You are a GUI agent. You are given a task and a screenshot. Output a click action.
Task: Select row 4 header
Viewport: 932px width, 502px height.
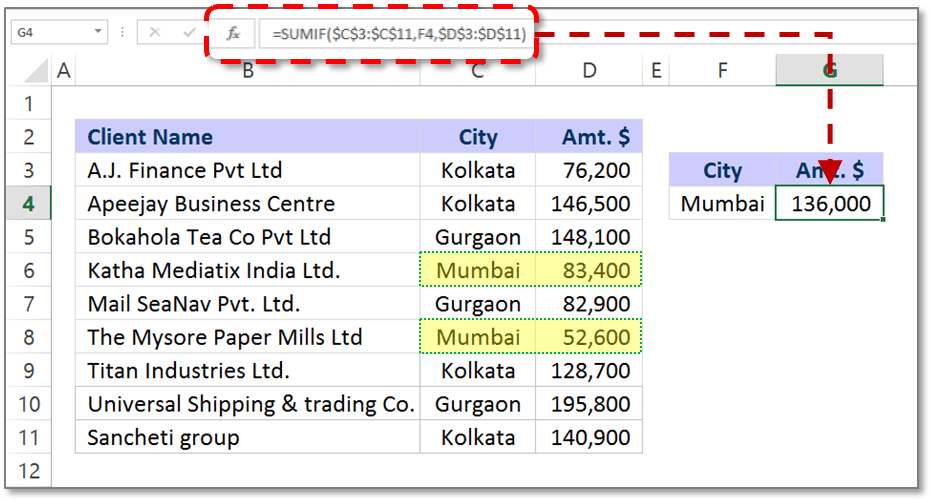tap(29, 204)
